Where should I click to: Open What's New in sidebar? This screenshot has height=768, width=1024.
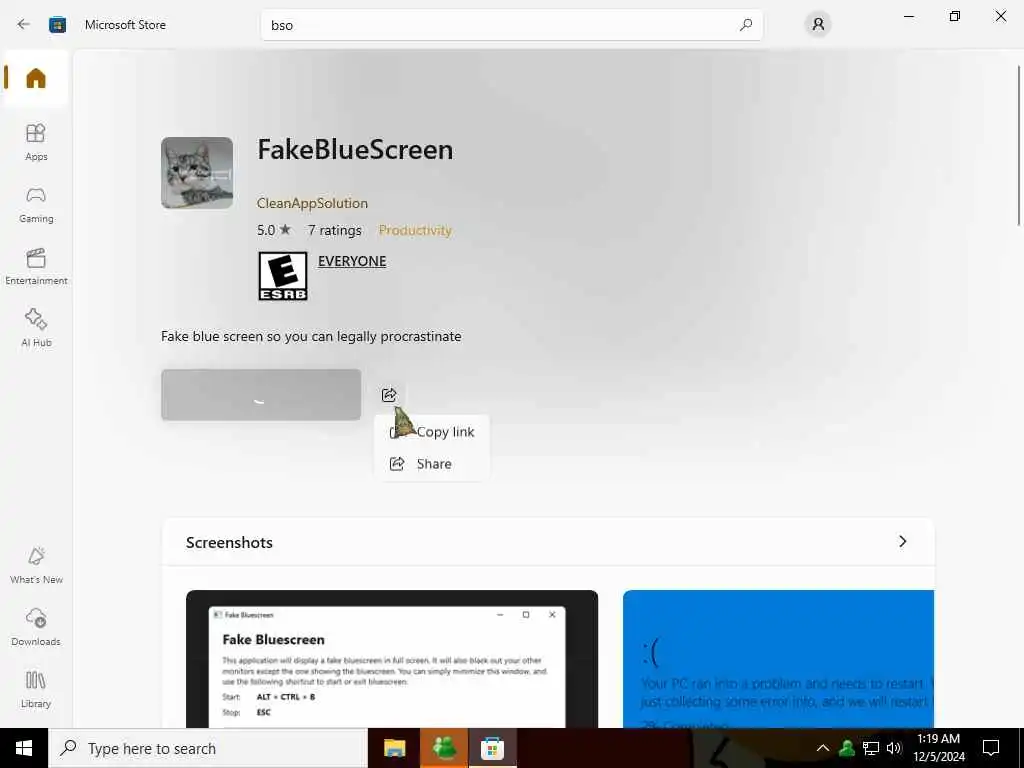(36, 566)
